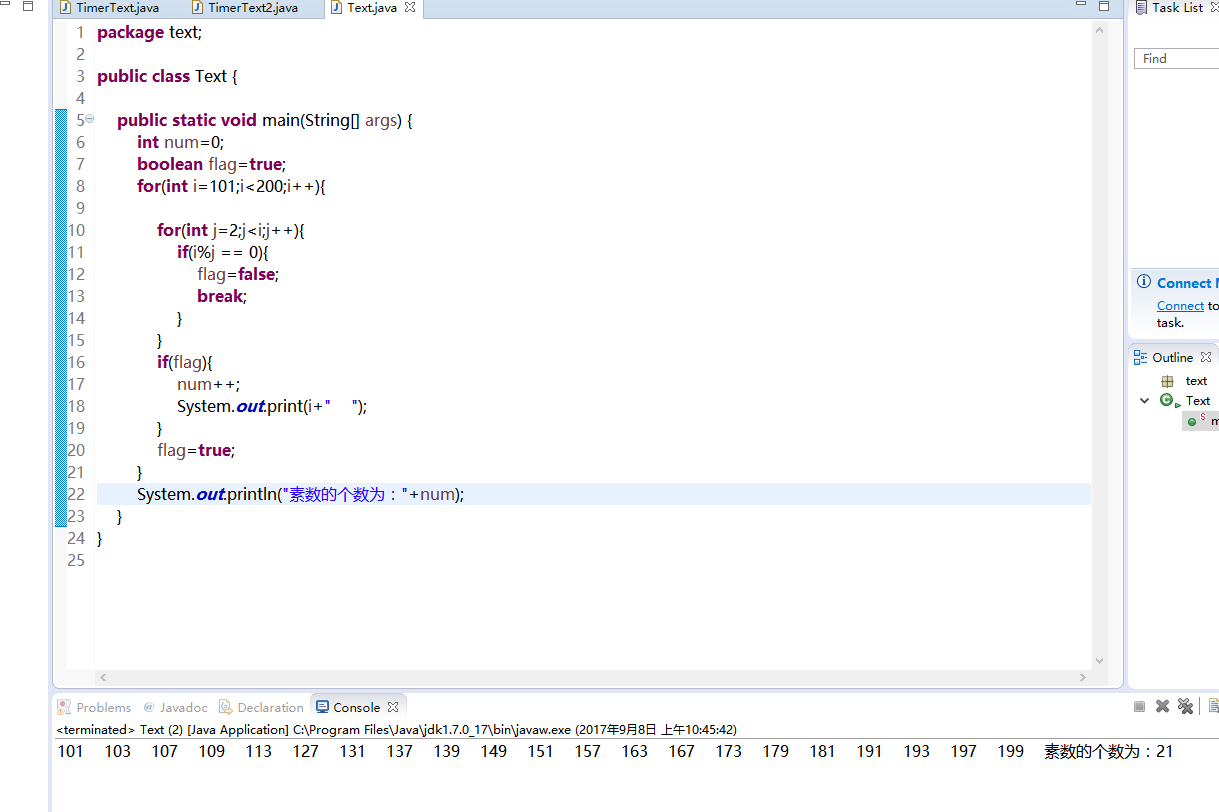Click the Problems view icon
The height and width of the screenshot is (812, 1219).
tap(64, 707)
